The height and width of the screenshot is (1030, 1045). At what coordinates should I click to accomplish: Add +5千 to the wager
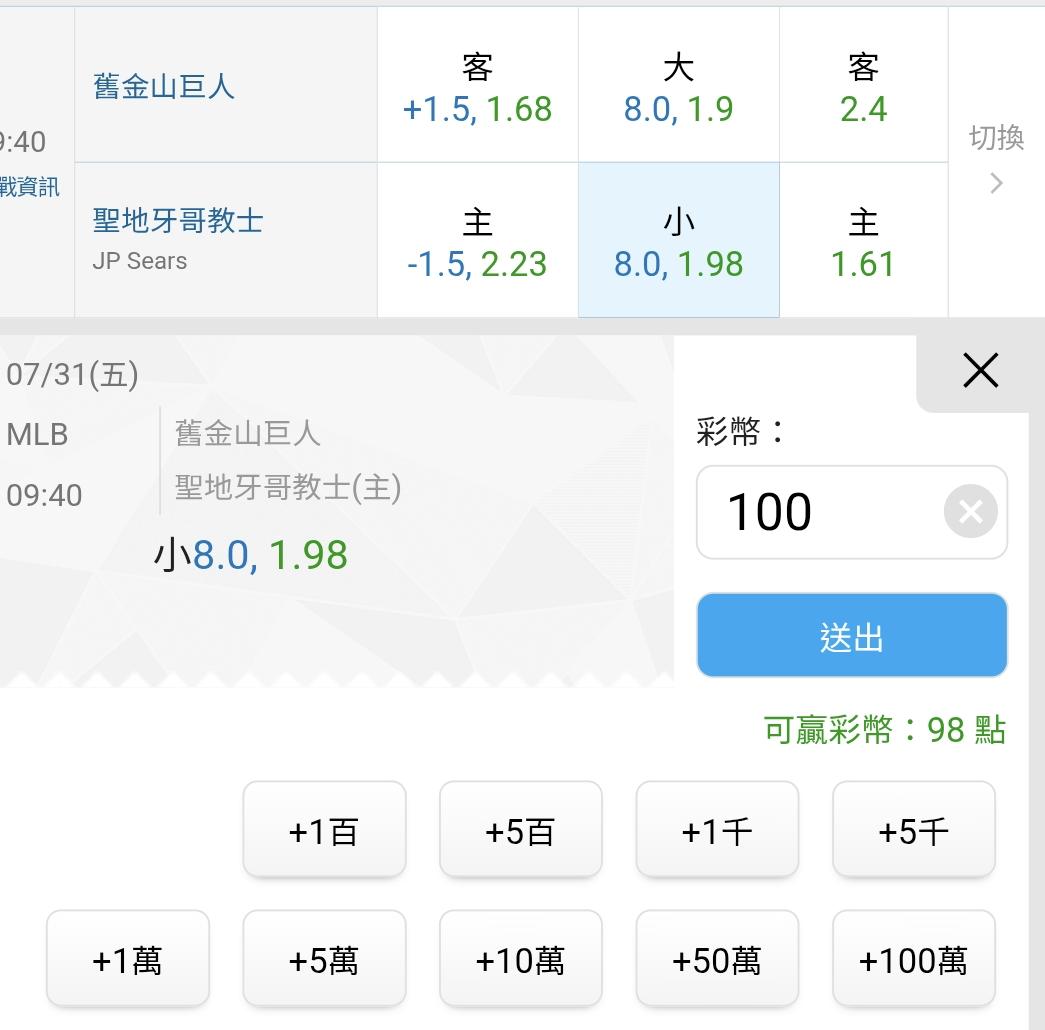[914, 829]
